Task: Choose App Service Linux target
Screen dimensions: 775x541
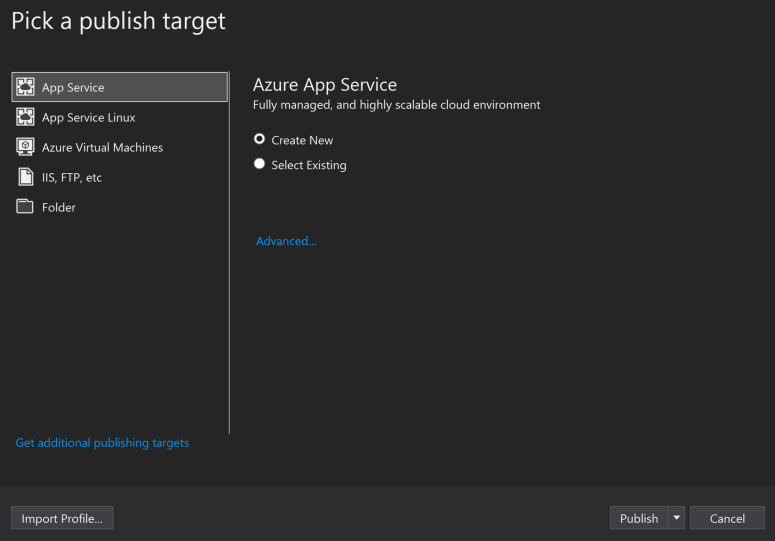Action: point(120,117)
